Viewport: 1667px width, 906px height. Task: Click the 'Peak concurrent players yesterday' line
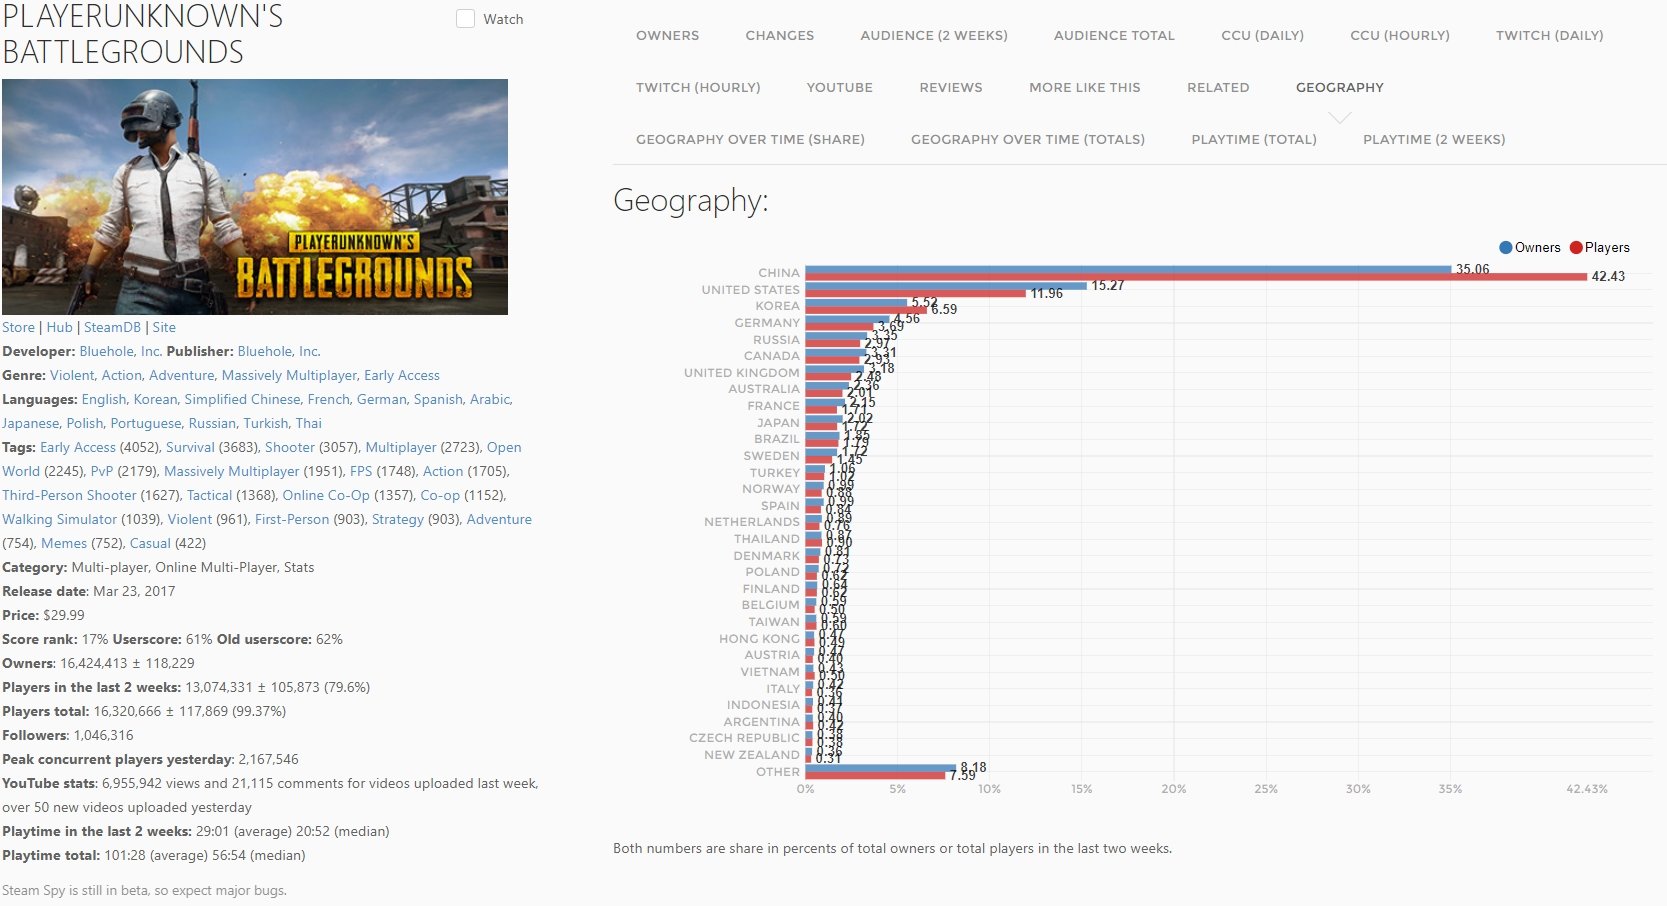click(x=150, y=759)
